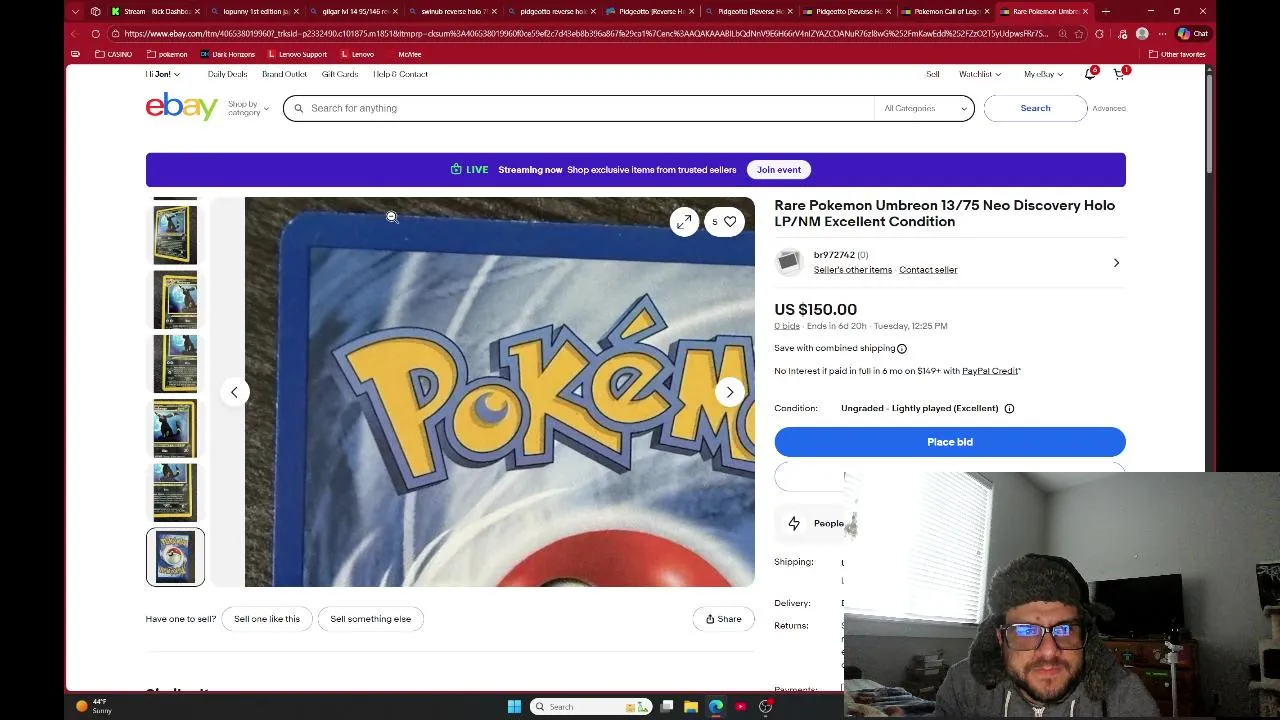This screenshot has height=720, width=1280.
Task: Reload the page with the refresh icon
Action: [x=96, y=34]
